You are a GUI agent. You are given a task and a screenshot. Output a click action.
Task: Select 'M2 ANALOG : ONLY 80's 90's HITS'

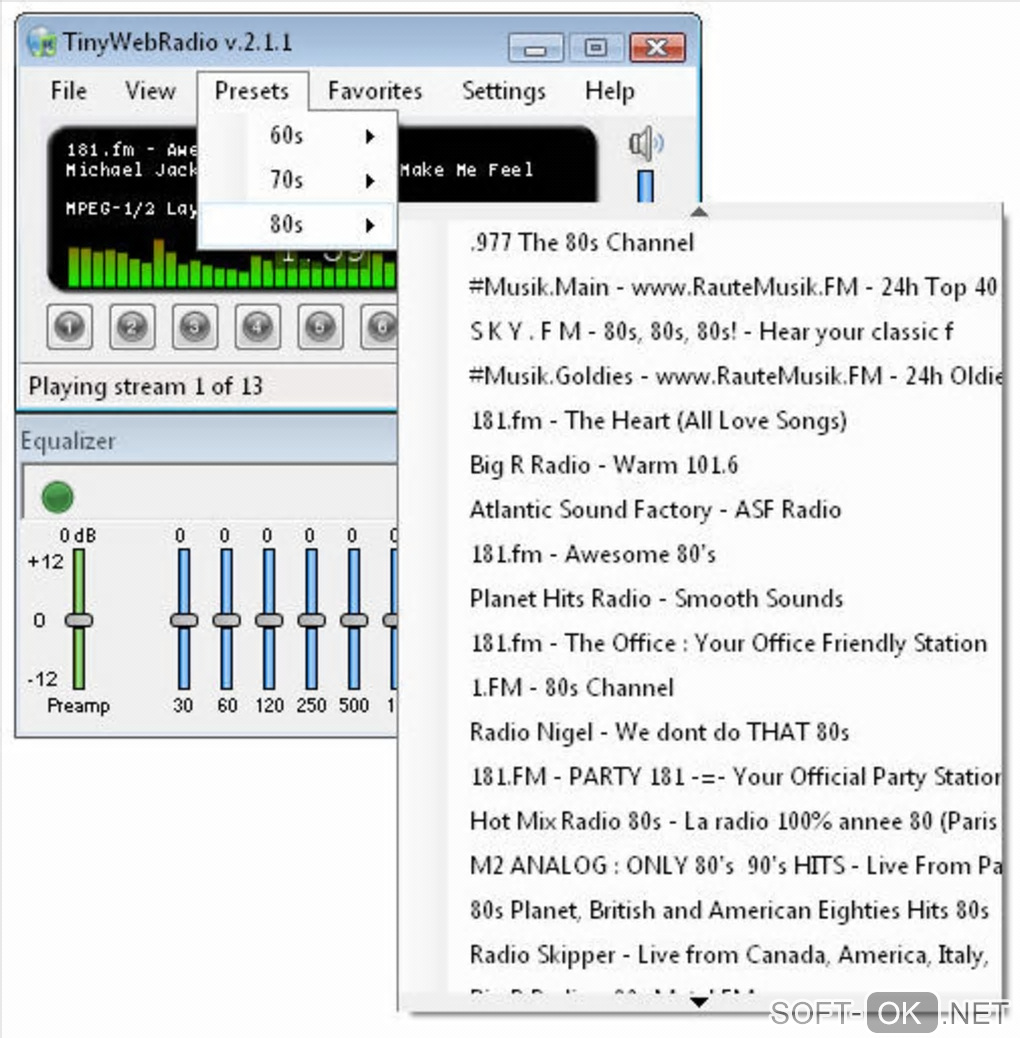tap(700, 865)
